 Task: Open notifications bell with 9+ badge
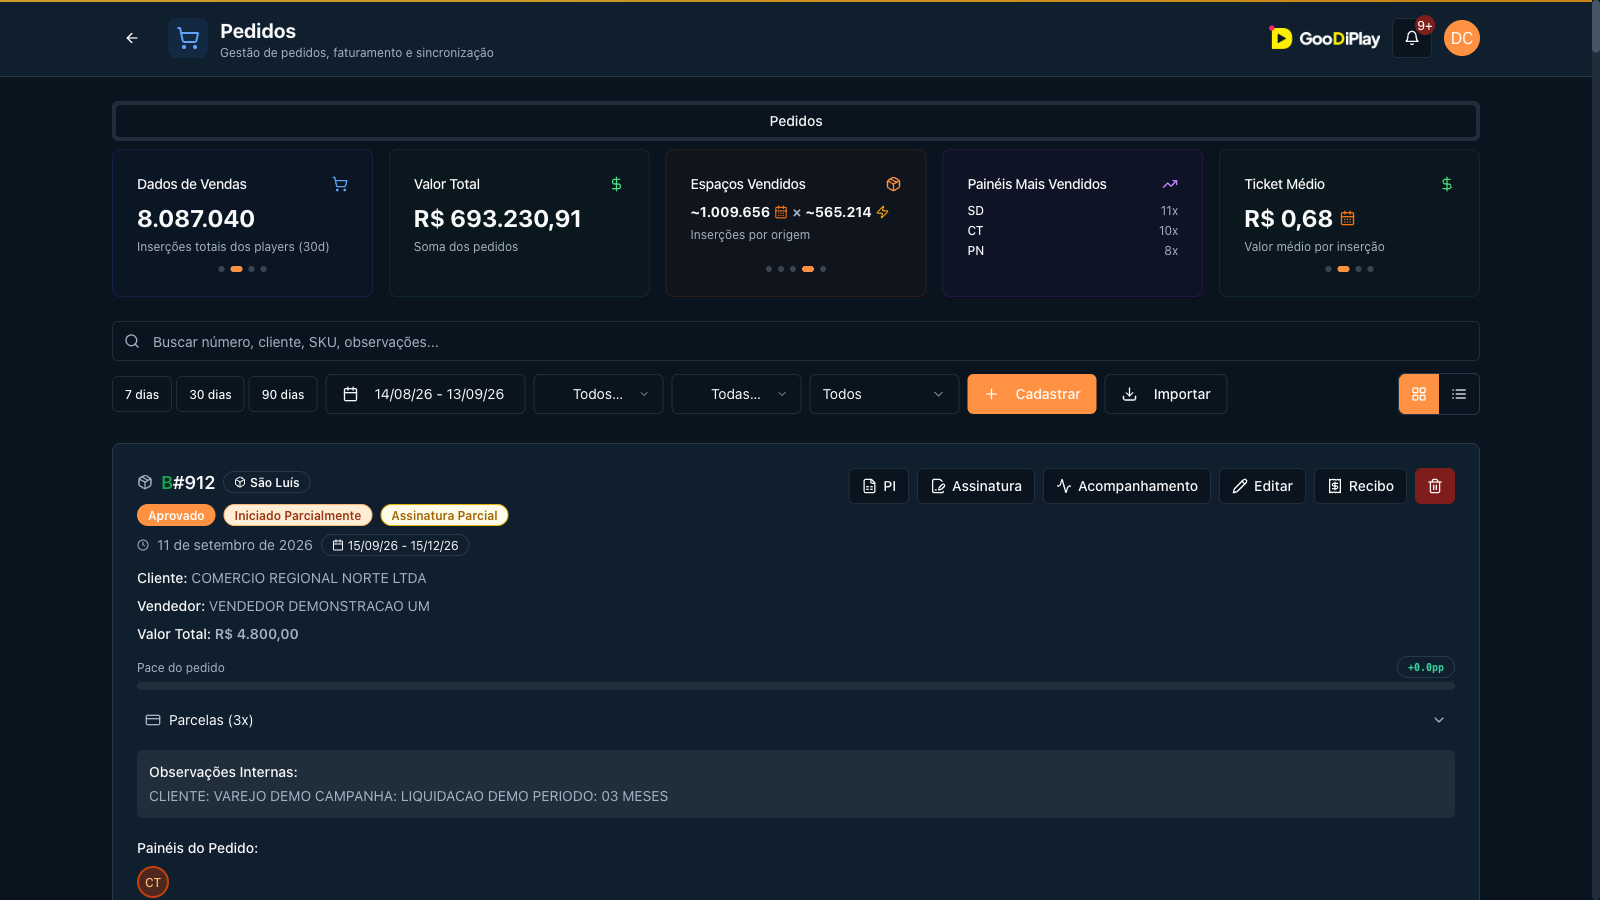(1412, 38)
